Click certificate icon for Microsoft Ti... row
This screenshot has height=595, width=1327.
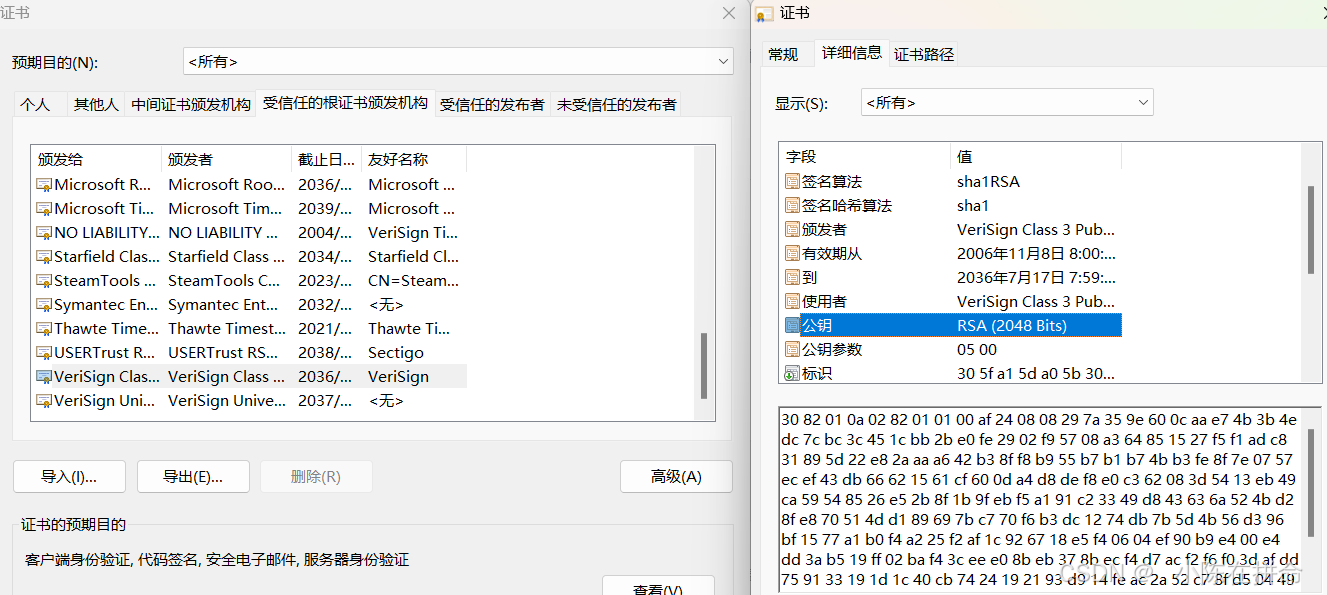(44, 209)
